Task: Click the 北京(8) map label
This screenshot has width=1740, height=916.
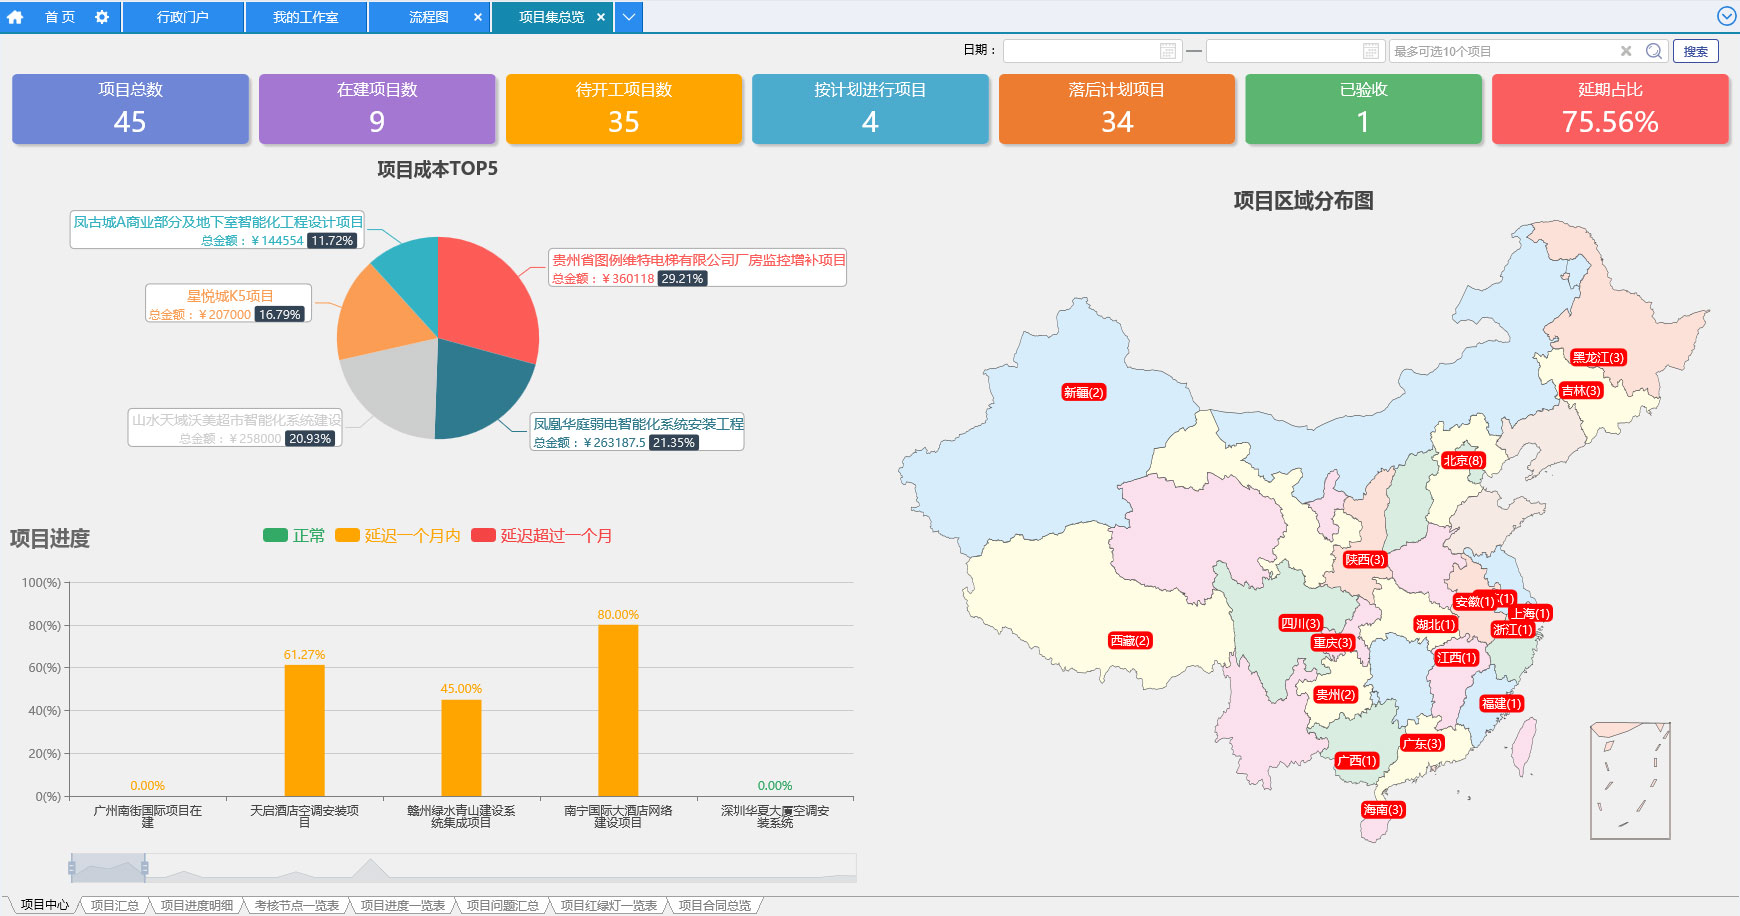Action: tap(1462, 461)
